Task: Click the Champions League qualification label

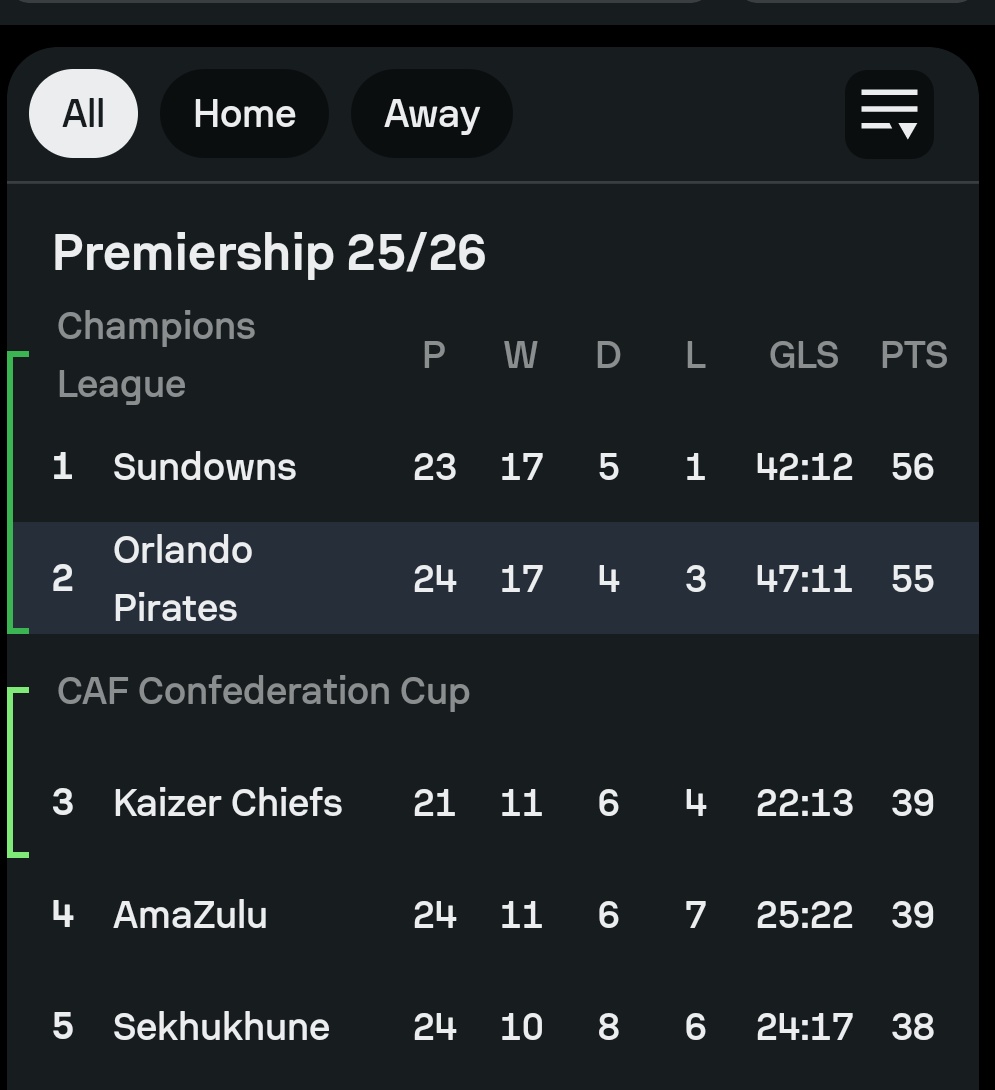Action: pyautogui.click(x=156, y=355)
